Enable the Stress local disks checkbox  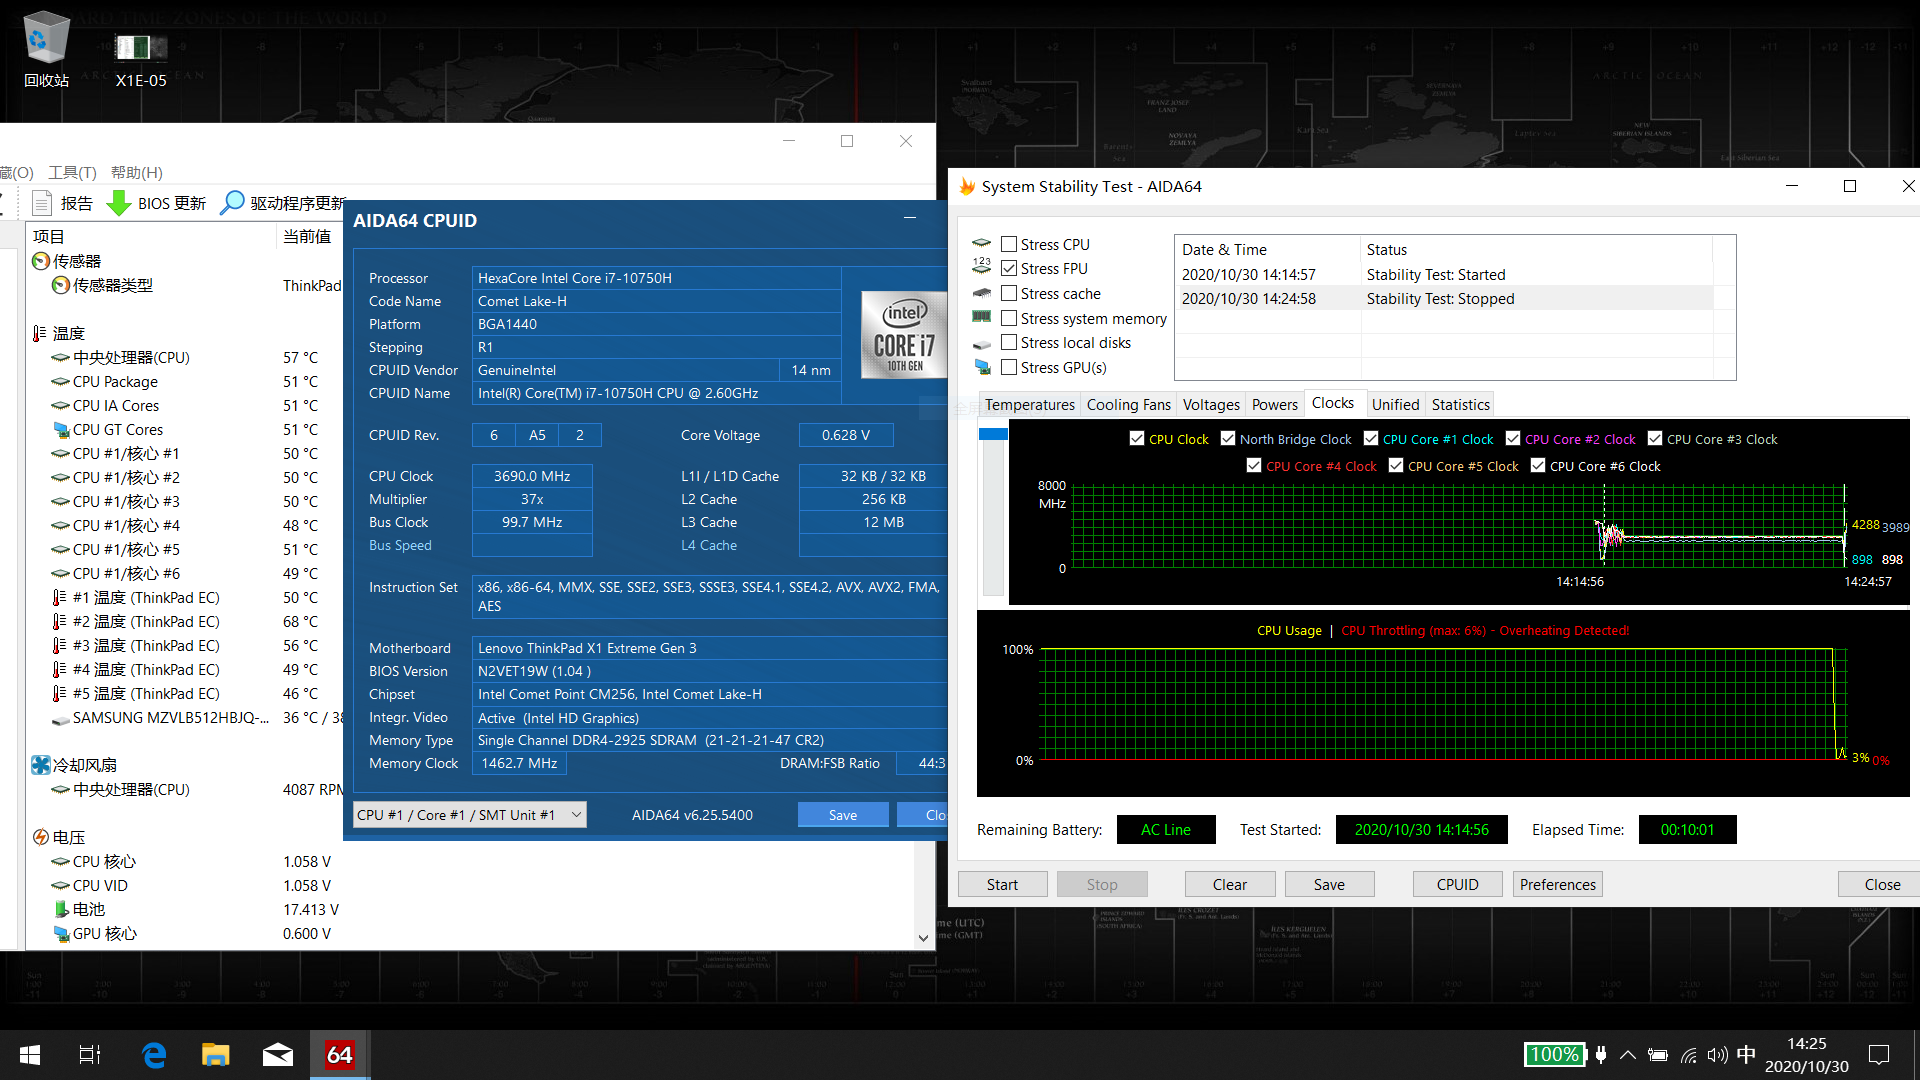click(1009, 342)
